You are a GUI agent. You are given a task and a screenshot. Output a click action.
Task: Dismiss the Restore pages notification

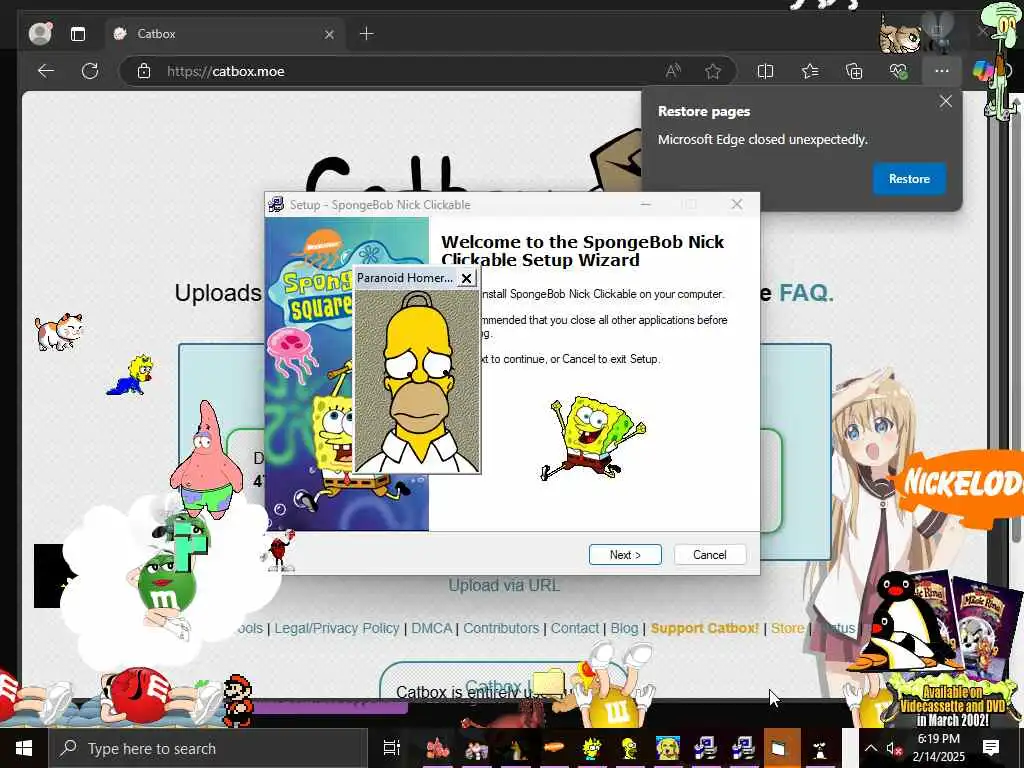(x=945, y=101)
